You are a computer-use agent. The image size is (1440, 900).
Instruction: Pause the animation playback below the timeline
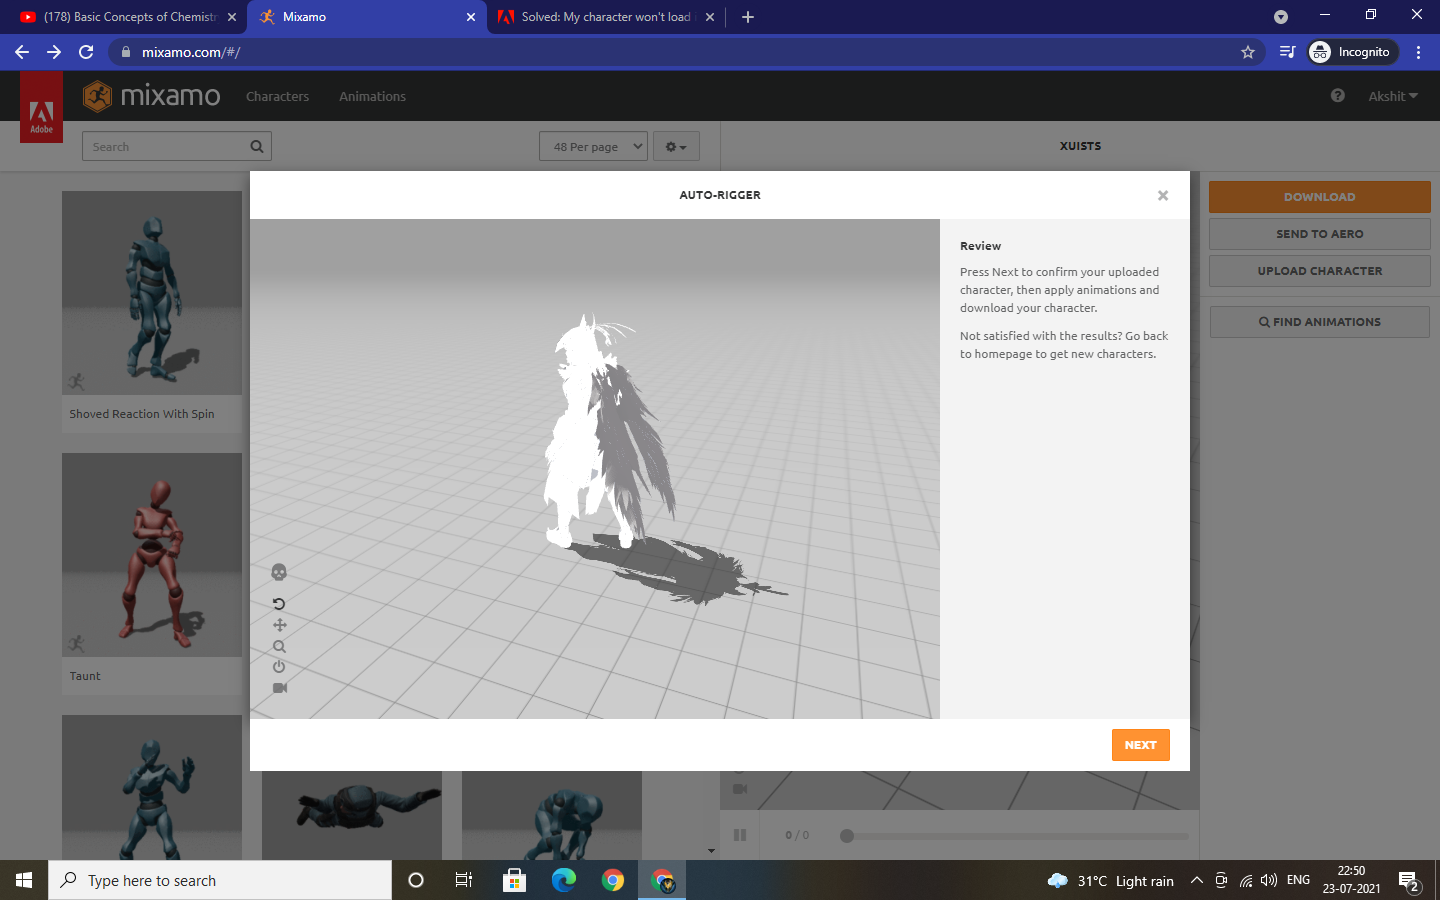coord(740,835)
